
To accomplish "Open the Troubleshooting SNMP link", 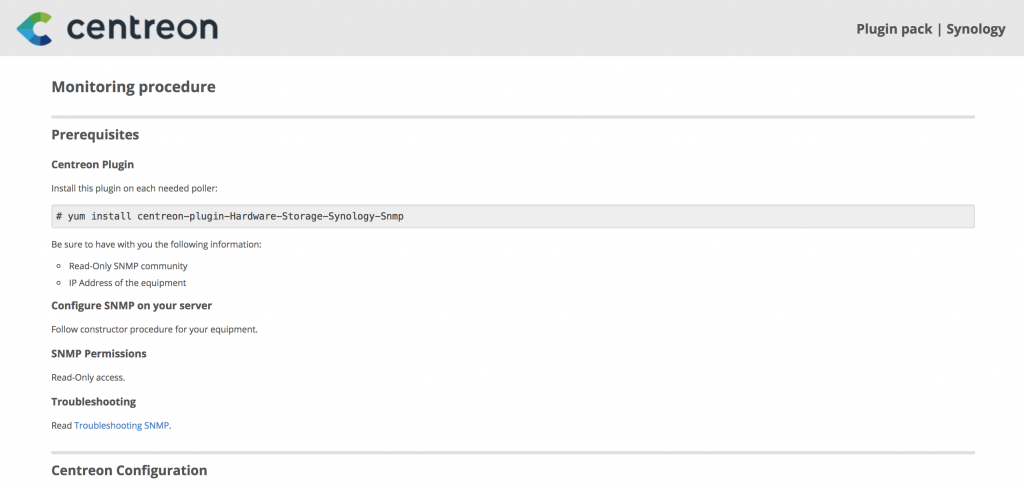I will (x=121, y=425).
